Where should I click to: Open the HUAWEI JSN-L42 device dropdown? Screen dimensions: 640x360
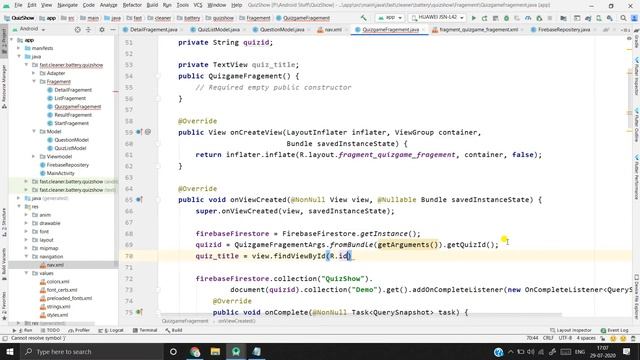coord(437,18)
